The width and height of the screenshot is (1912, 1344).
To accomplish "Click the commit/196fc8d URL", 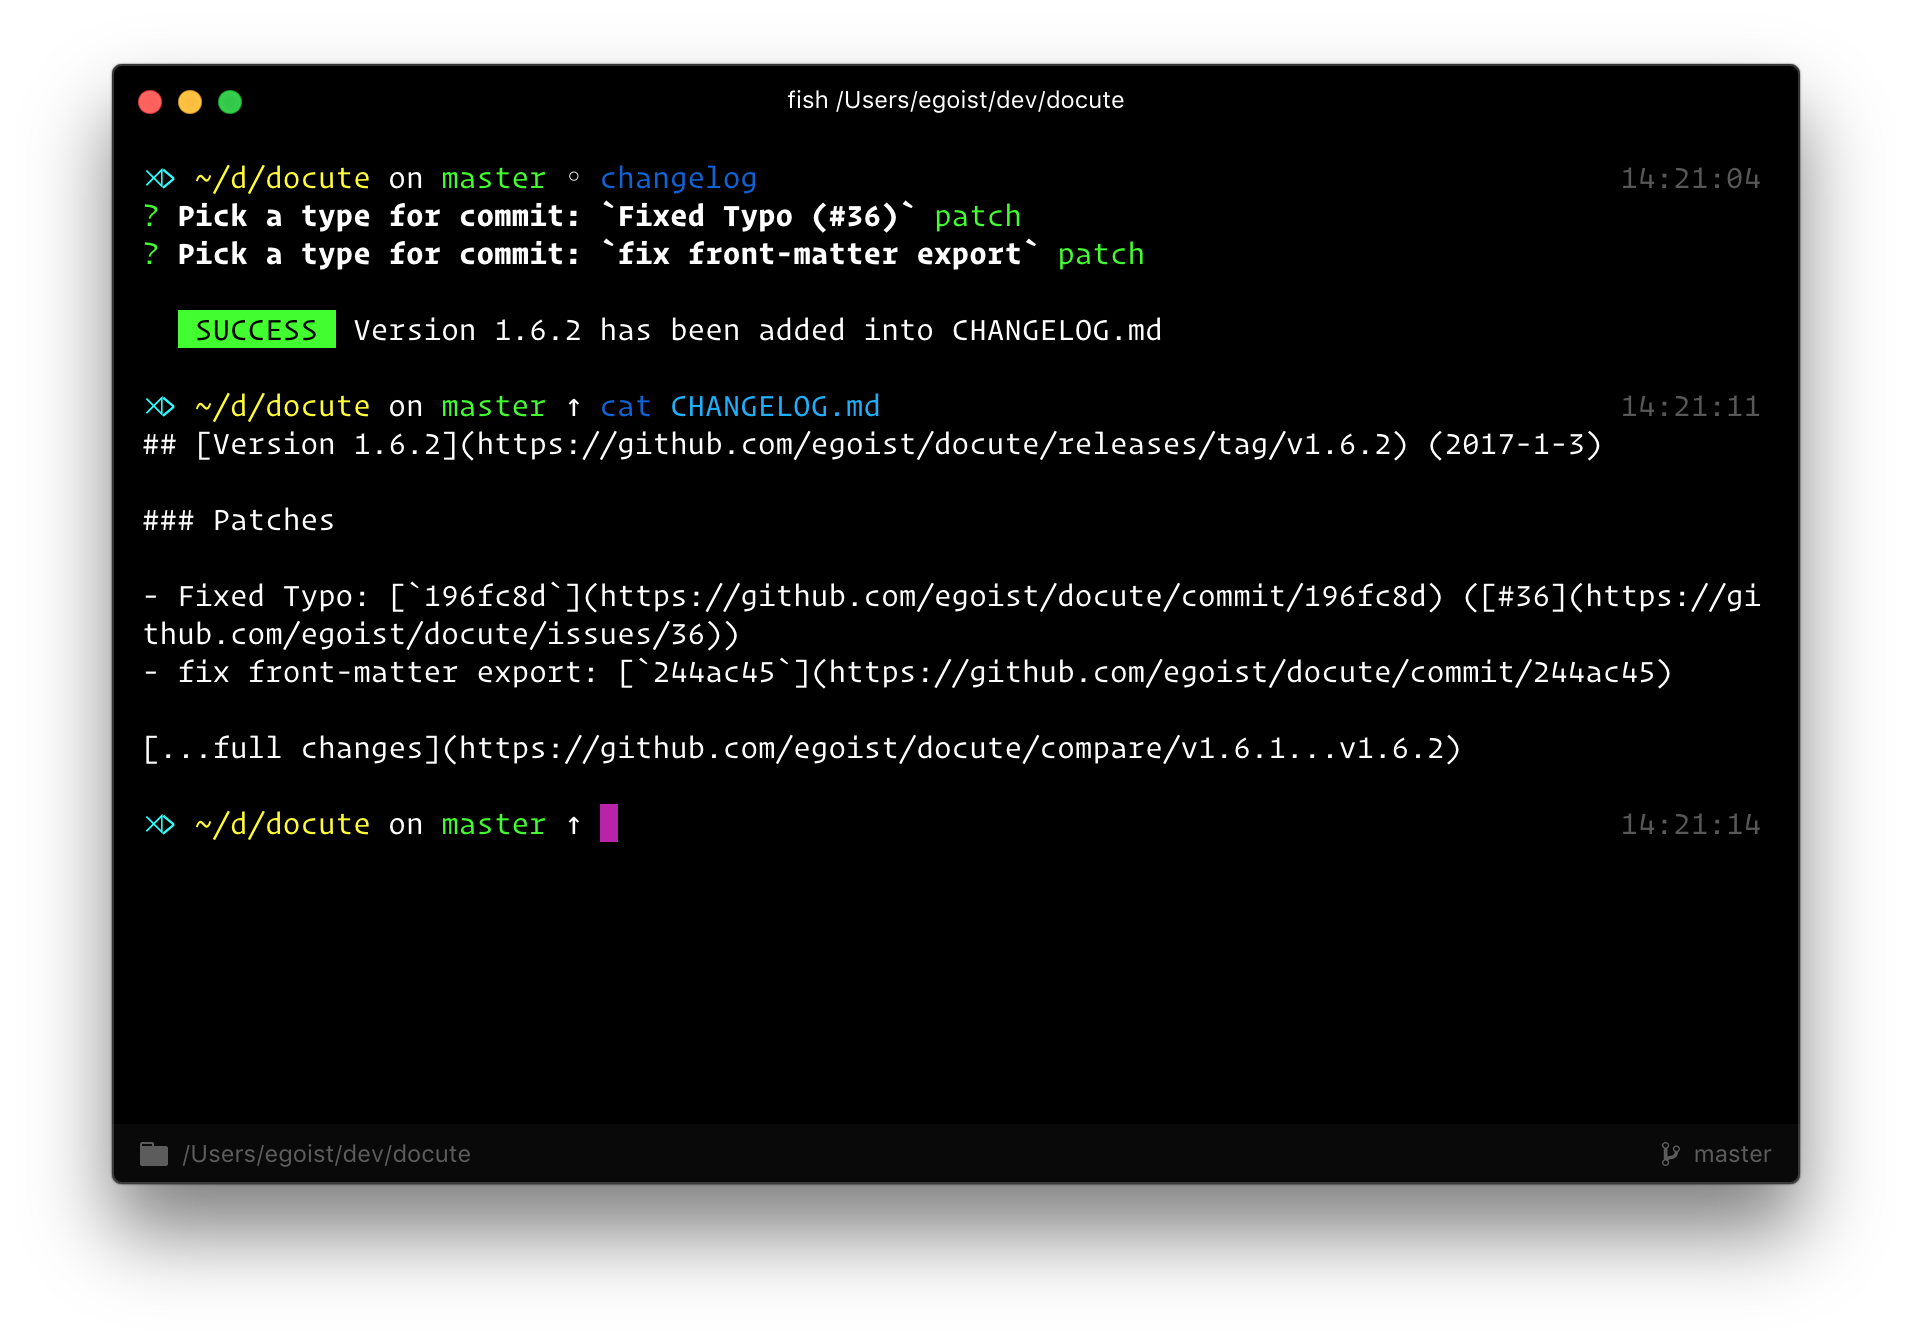I will tap(1012, 596).
